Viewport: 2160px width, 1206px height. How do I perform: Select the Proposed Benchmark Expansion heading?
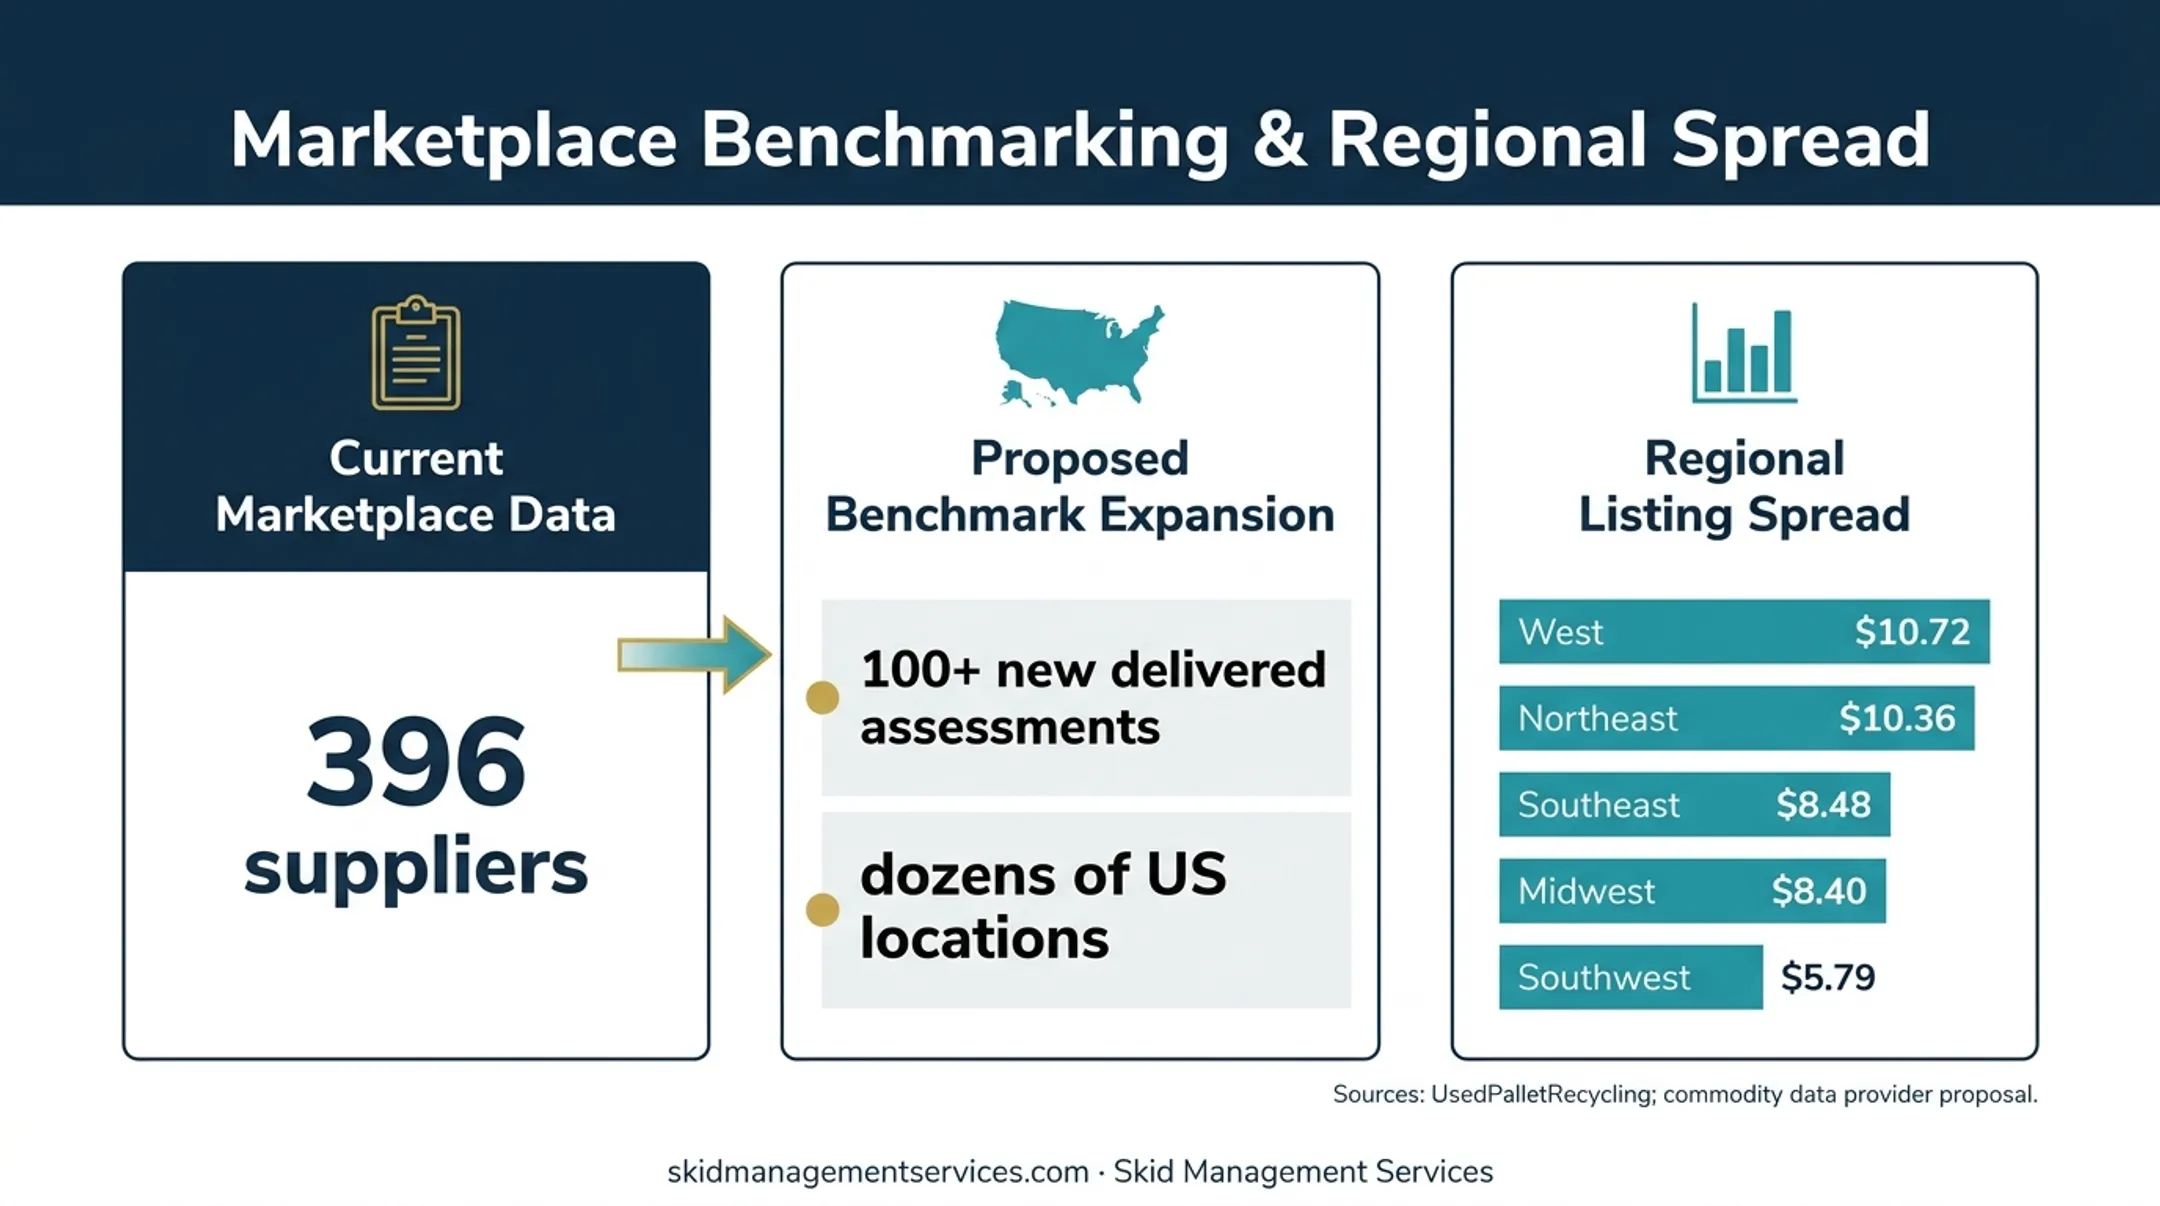pyautogui.click(x=1080, y=487)
